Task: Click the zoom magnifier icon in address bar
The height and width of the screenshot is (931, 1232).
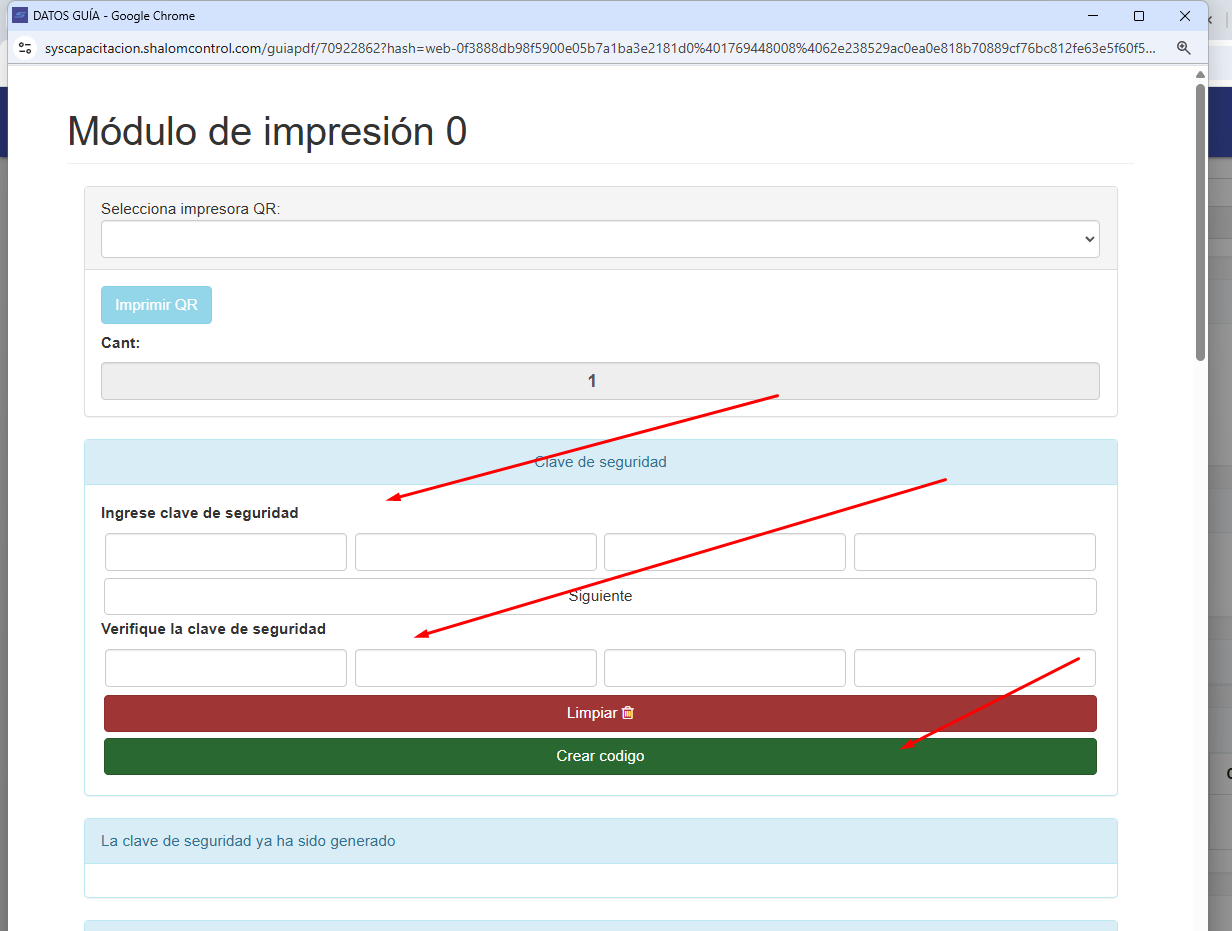Action: [x=1184, y=48]
